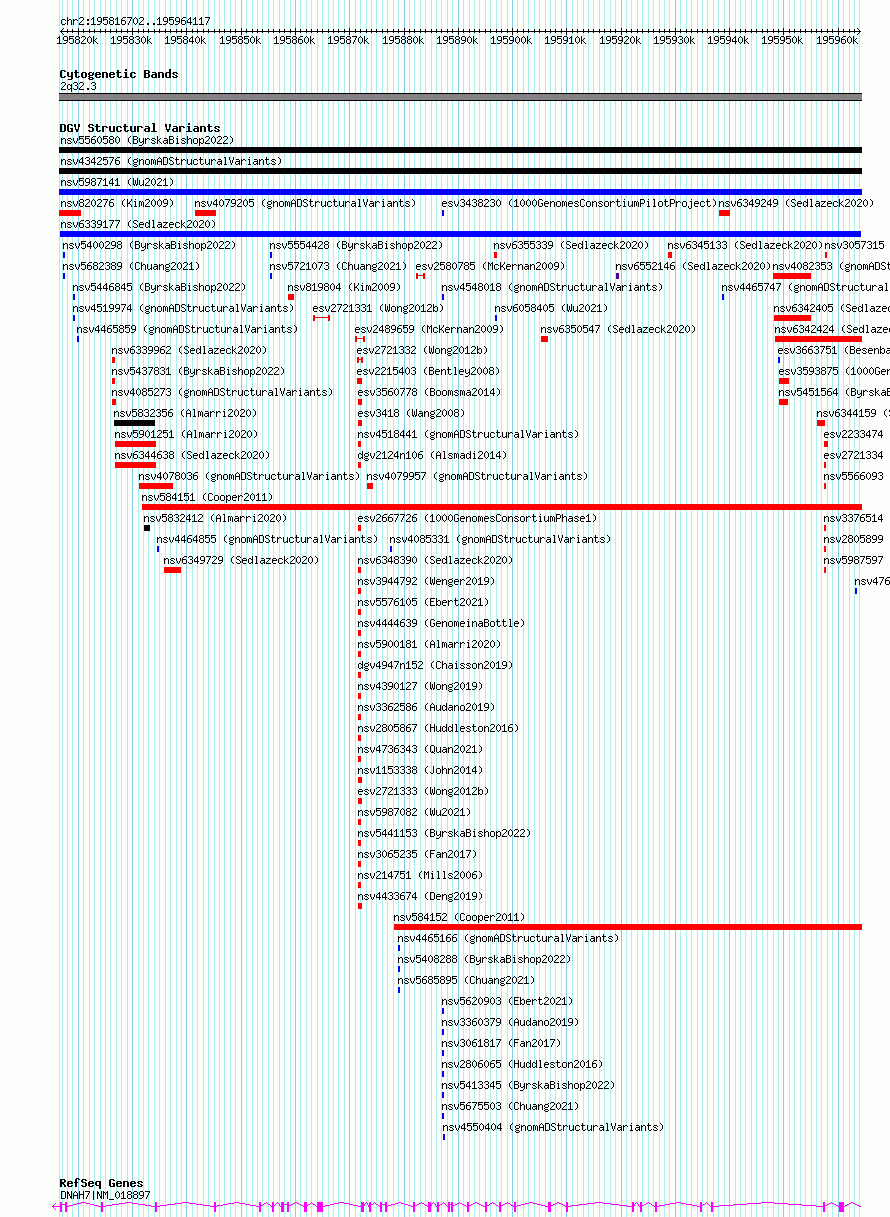Select nsv5446845 (ByrskaBishop2022) label
The image size is (890, 1217).
[x=159, y=287]
